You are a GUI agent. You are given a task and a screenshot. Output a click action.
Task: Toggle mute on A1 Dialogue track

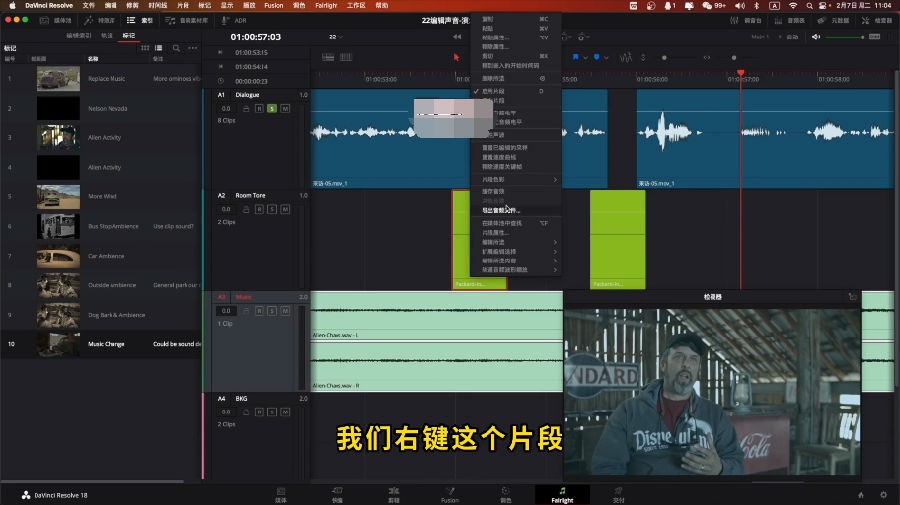pyautogui.click(x=285, y=108)
